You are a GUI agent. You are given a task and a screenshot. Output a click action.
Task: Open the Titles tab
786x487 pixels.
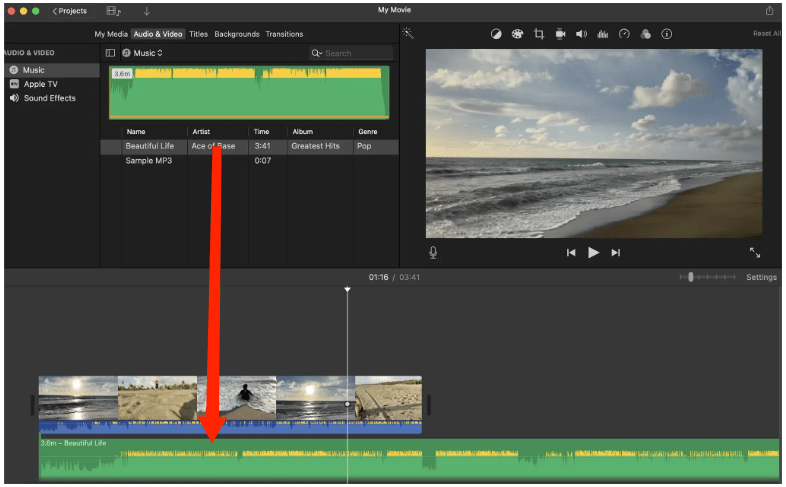pyautogui.click(x=199, y=34)
